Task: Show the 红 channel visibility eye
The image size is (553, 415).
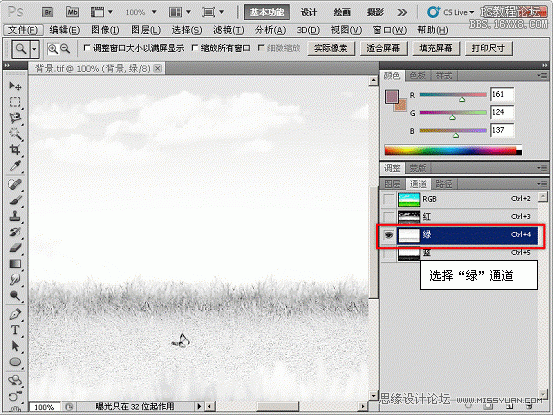Action: 389,216
